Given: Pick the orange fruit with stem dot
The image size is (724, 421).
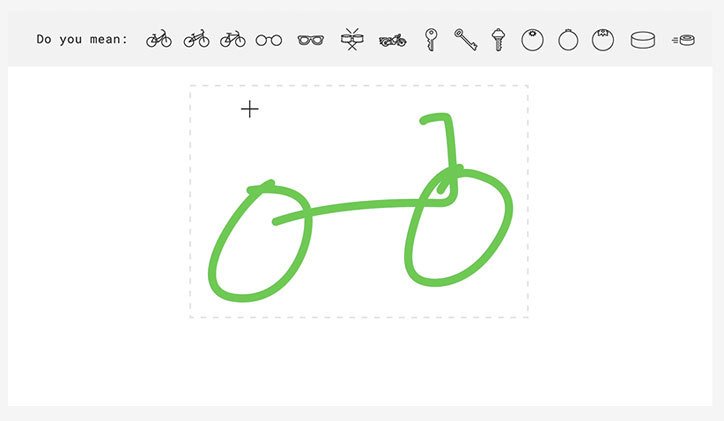Looking at the screenshot, I should pos(532,40).
